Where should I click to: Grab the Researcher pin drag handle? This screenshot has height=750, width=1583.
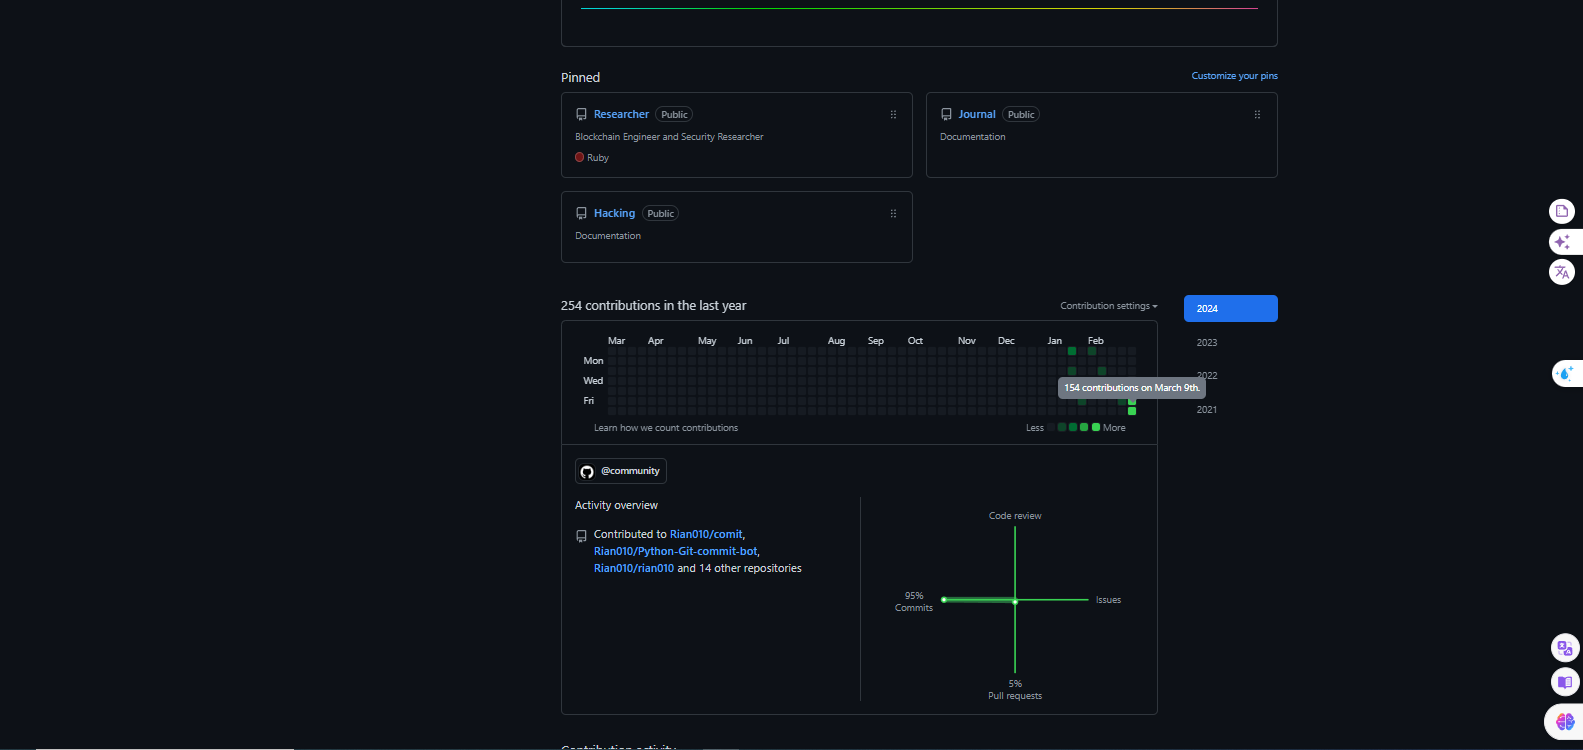(893, 115)
